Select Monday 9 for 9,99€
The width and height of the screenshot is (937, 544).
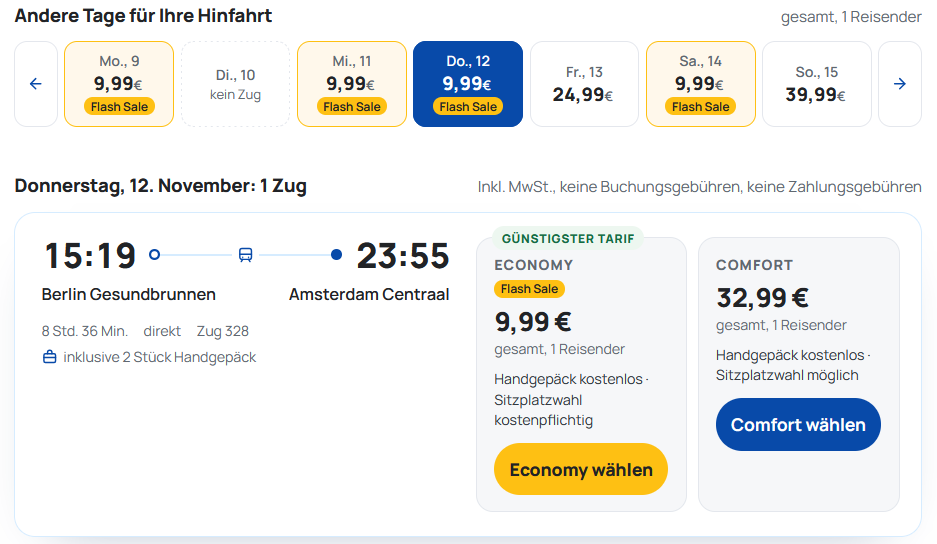point(119,84)
